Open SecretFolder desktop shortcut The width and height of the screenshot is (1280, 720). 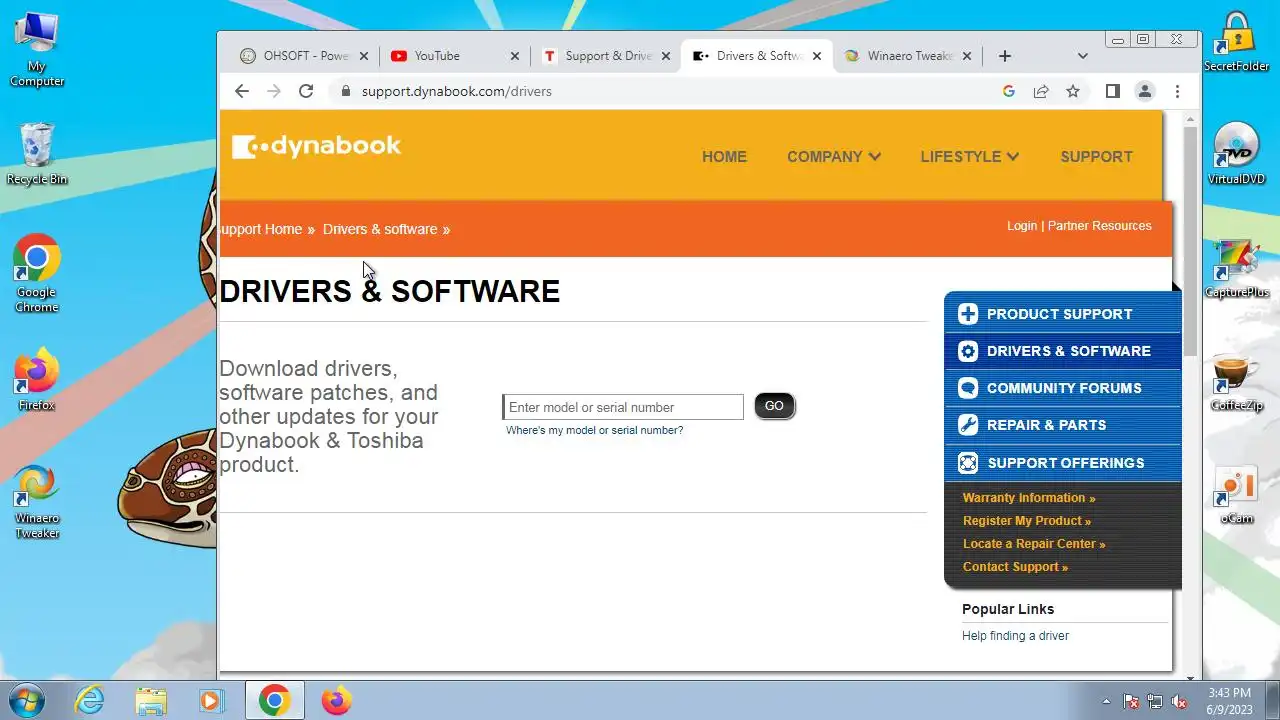pyautogui.click(x=1236, y=42)
